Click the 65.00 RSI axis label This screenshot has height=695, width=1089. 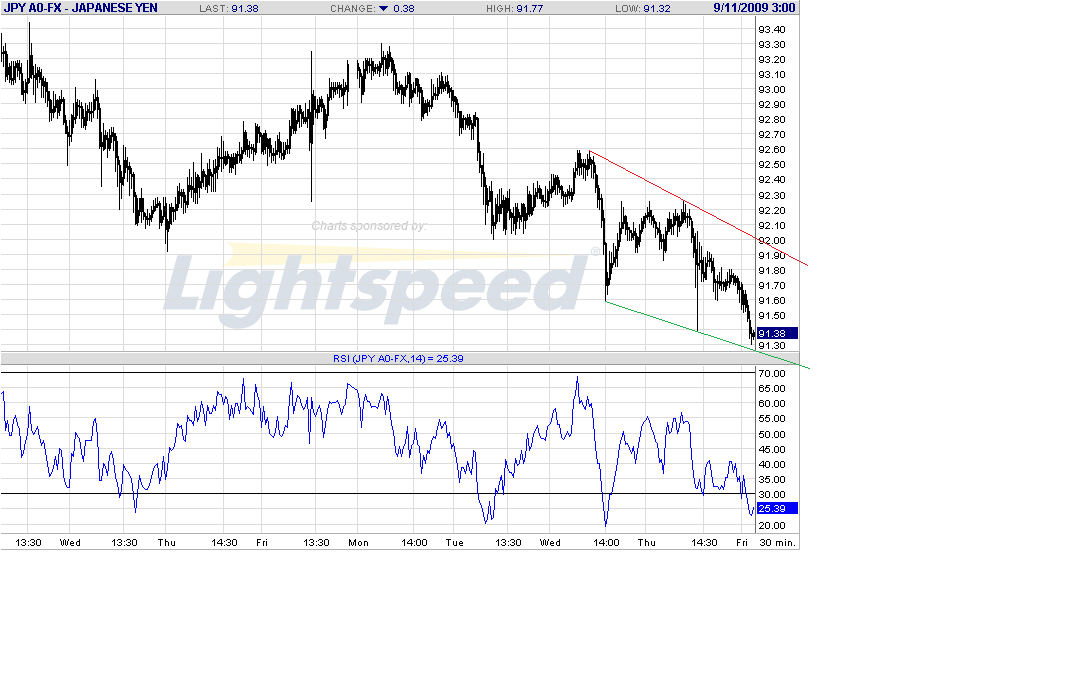772,389
